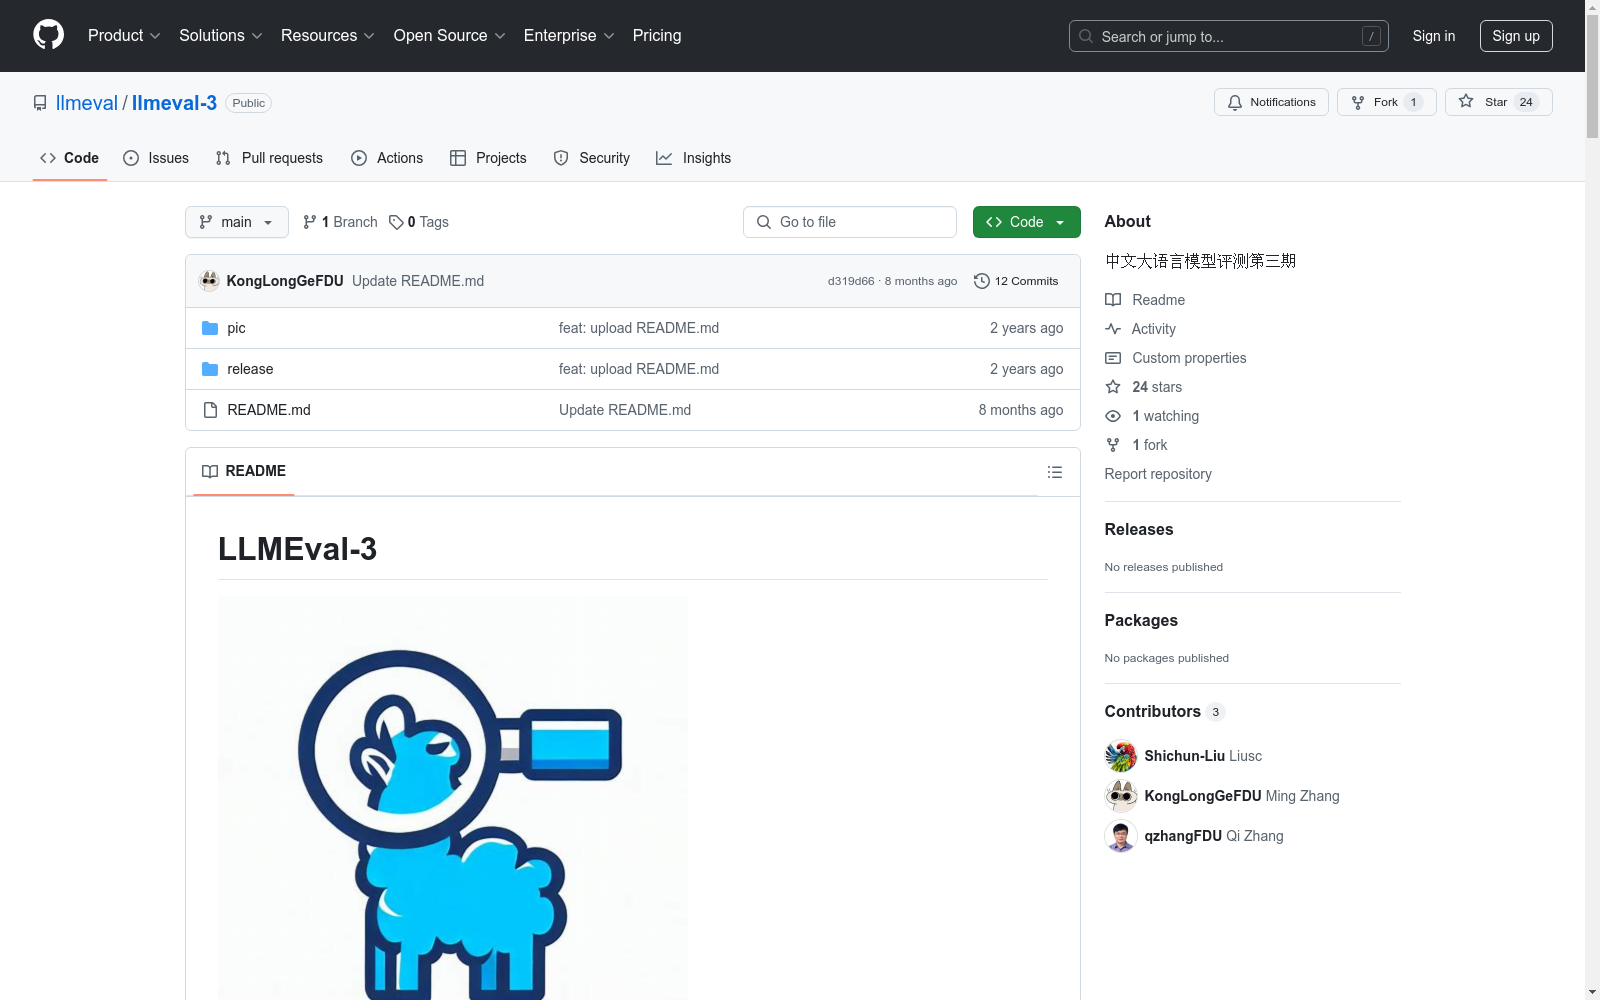The height and width of the screenshot is (1000, 1600).
Task: Open Shichun-Liu contributor profile
Action: [1203, 756]
